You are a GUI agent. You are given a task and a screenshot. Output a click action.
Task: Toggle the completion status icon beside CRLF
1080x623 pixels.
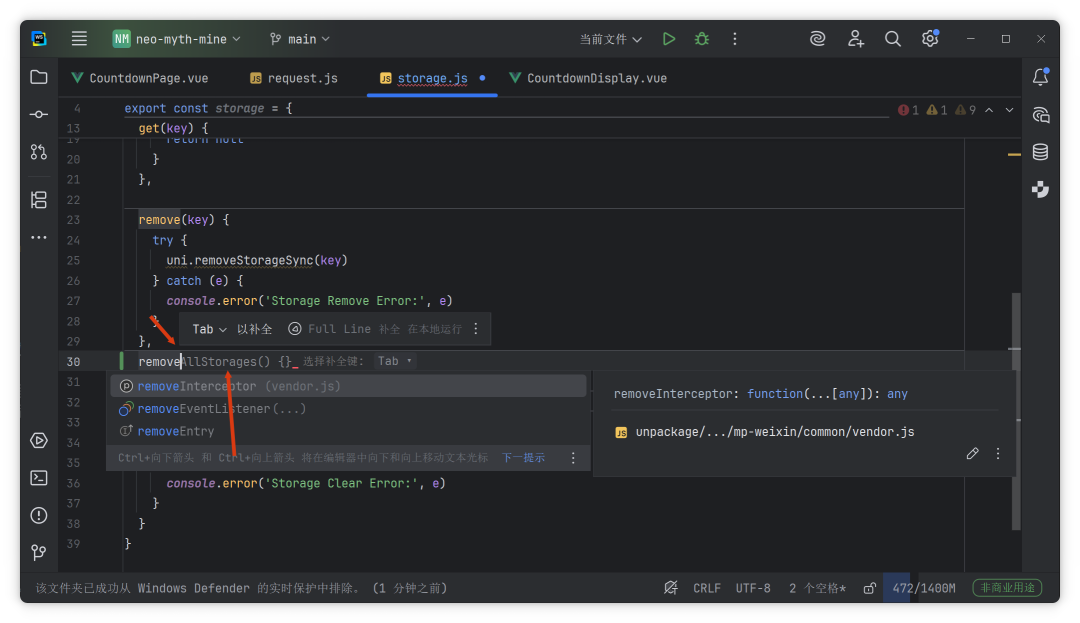(x=671, y=588)
